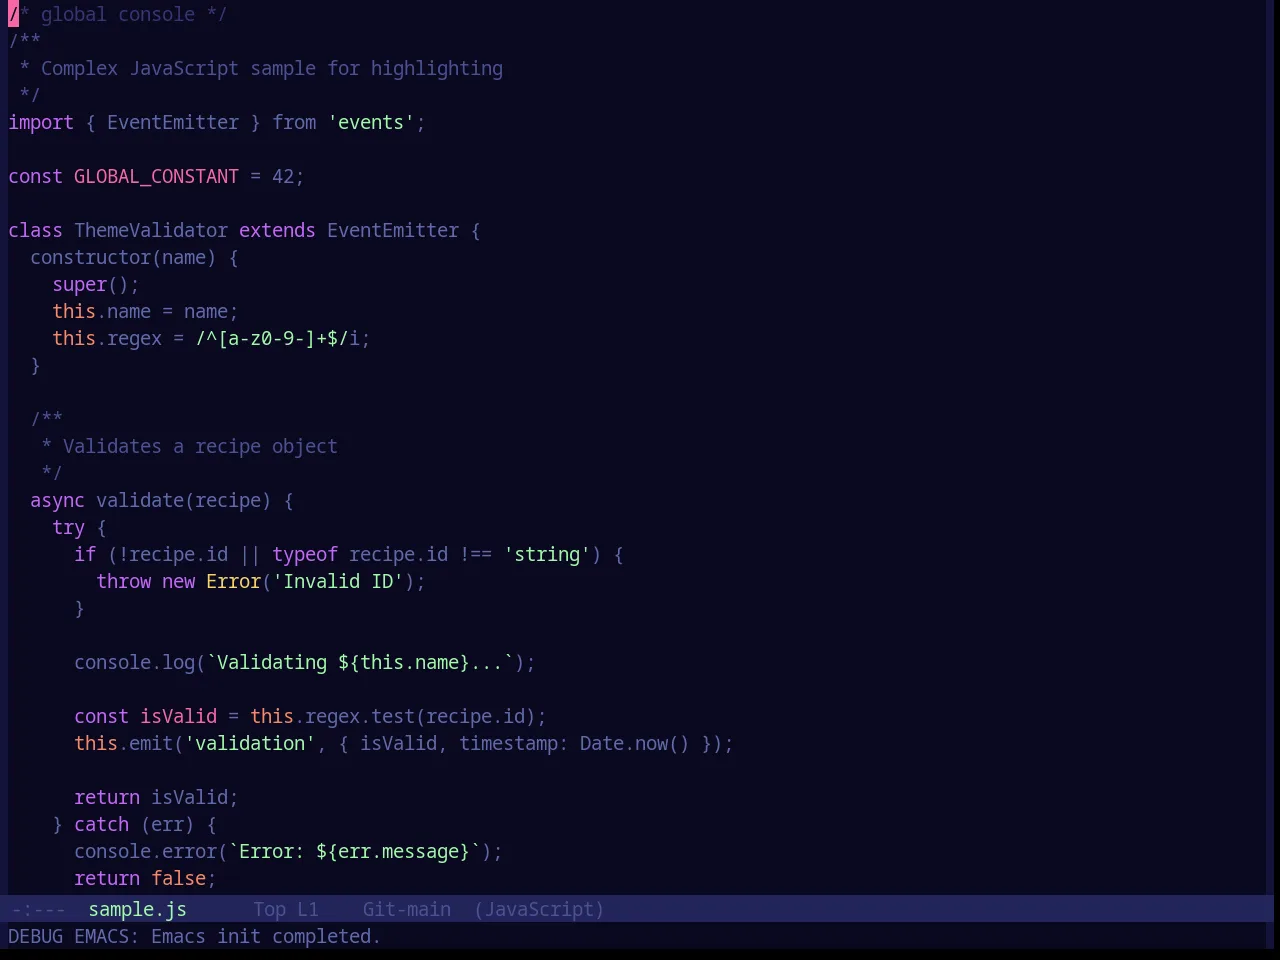The width and height of the screenshot is (1280, 960).
Task: Place cursor on 'global console' comment
Action: [x=118, y=14]
